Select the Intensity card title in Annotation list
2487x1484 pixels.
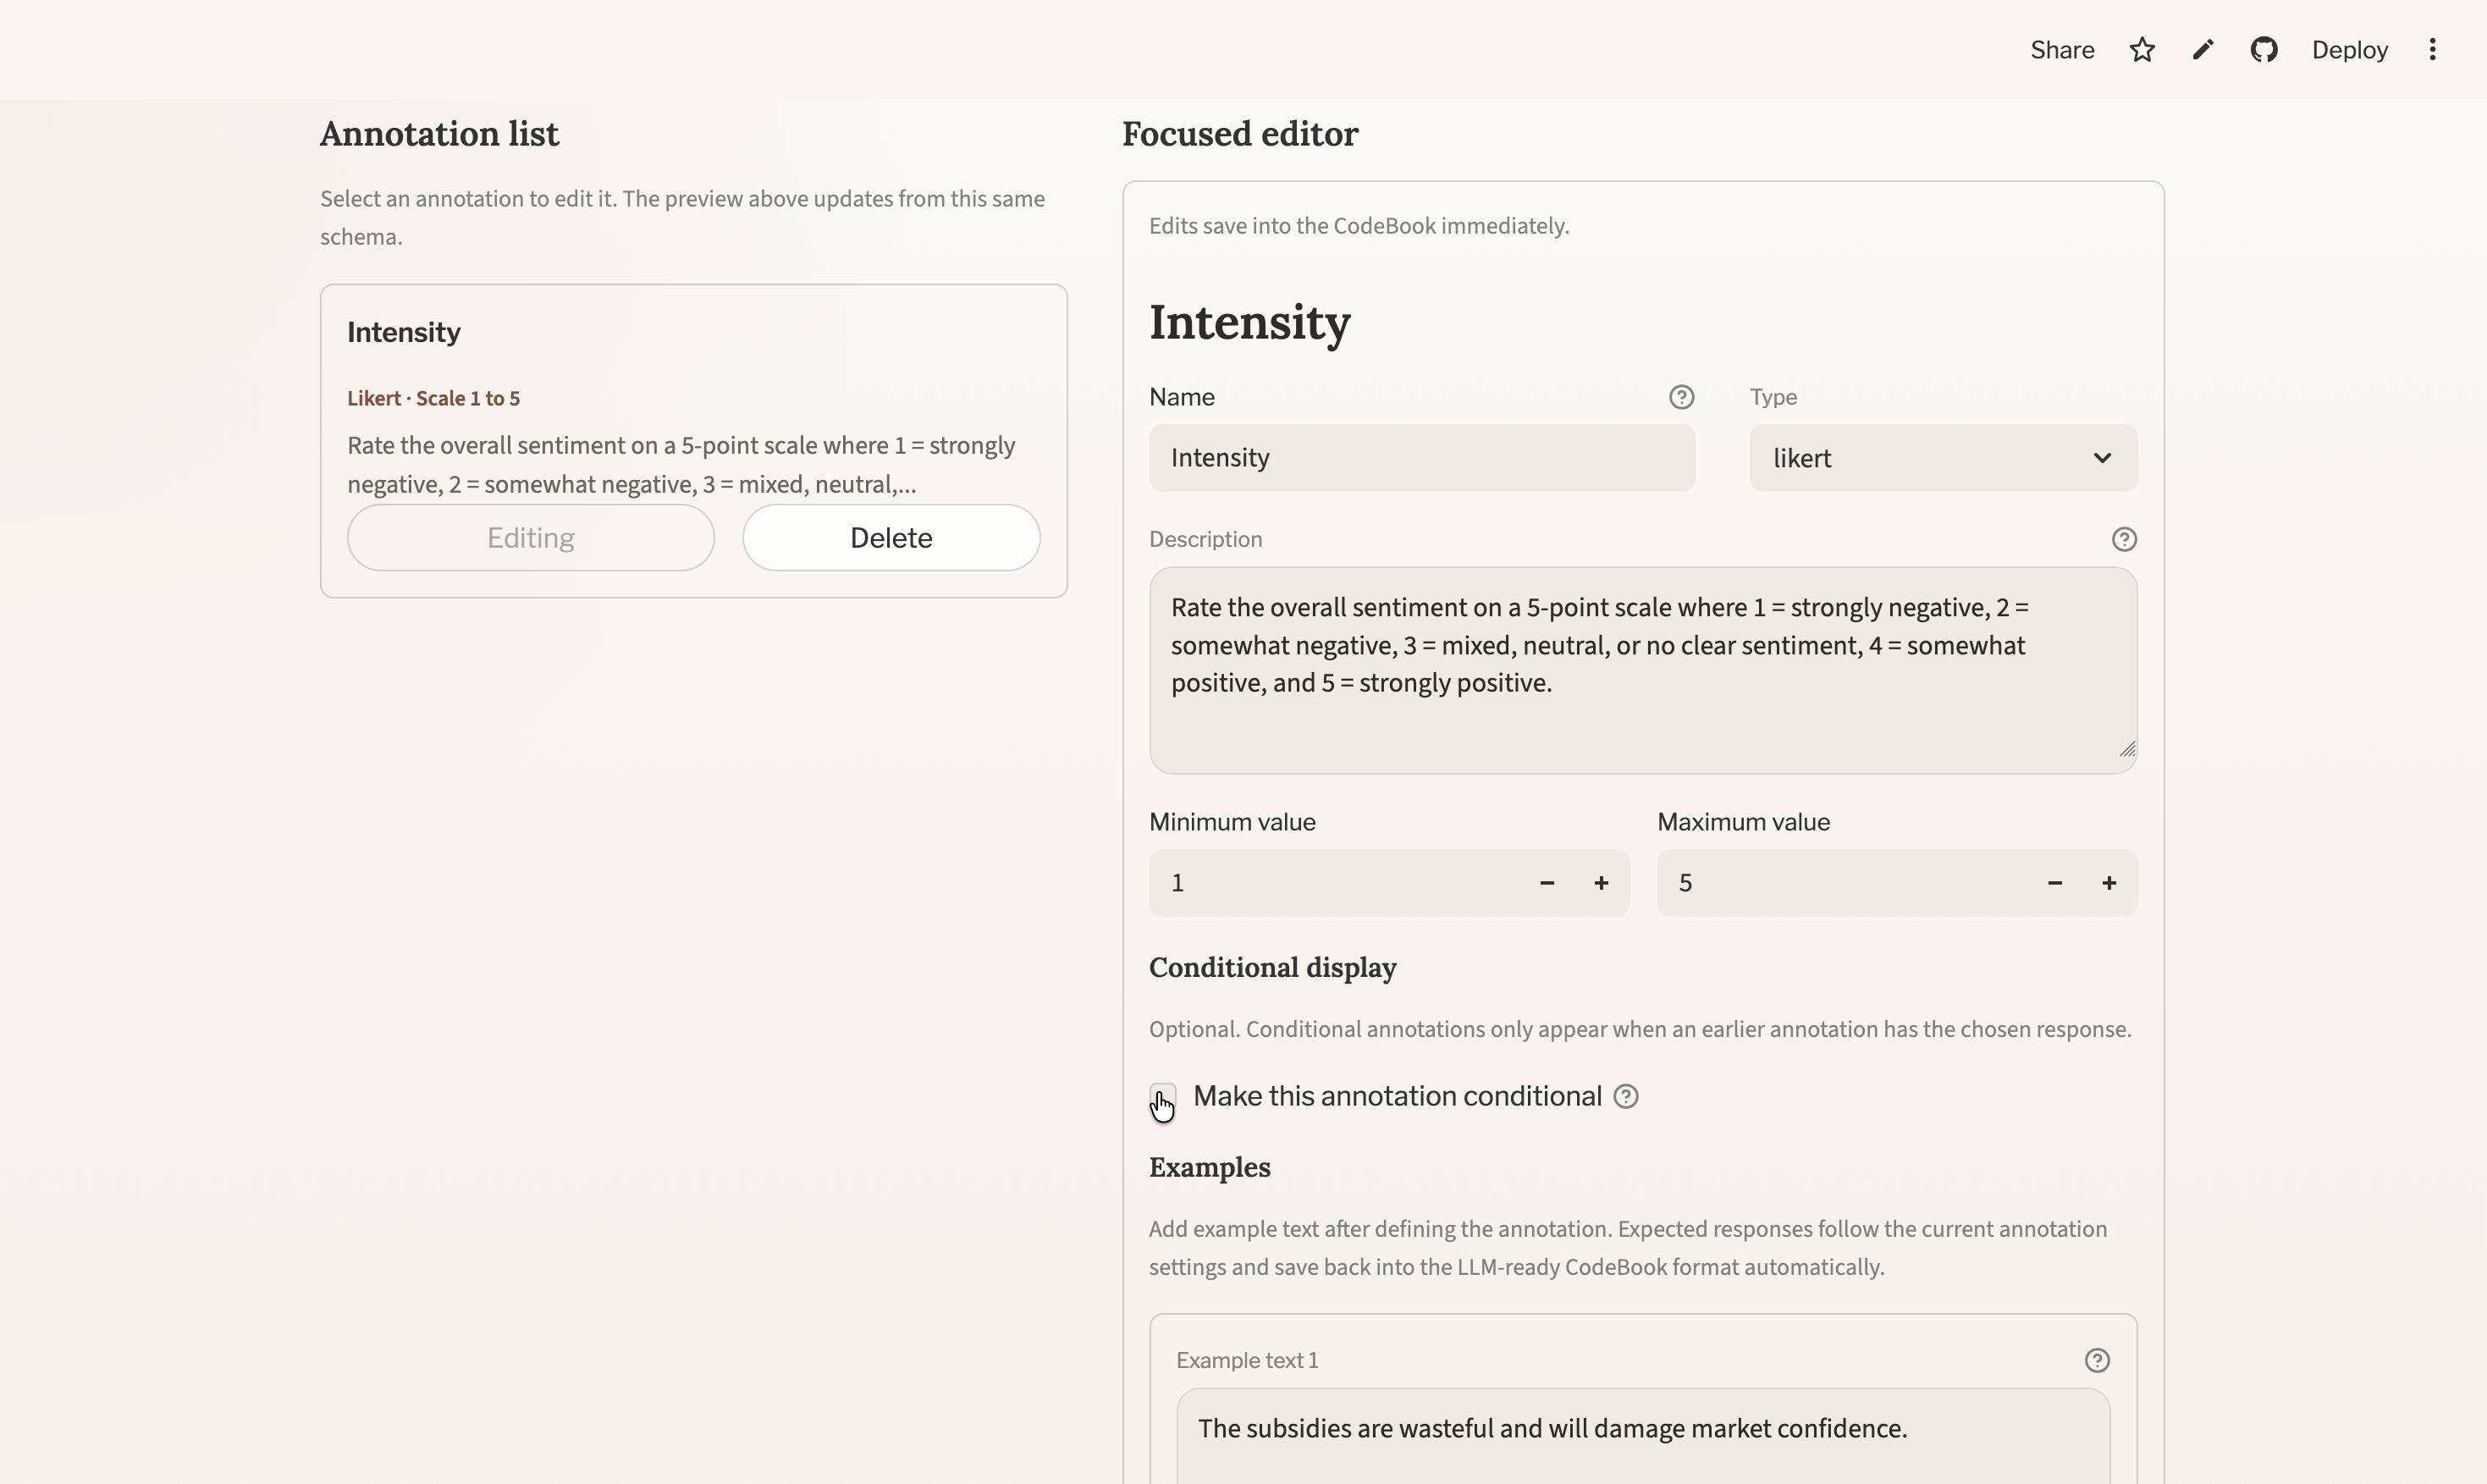click(x=404, y=332)
